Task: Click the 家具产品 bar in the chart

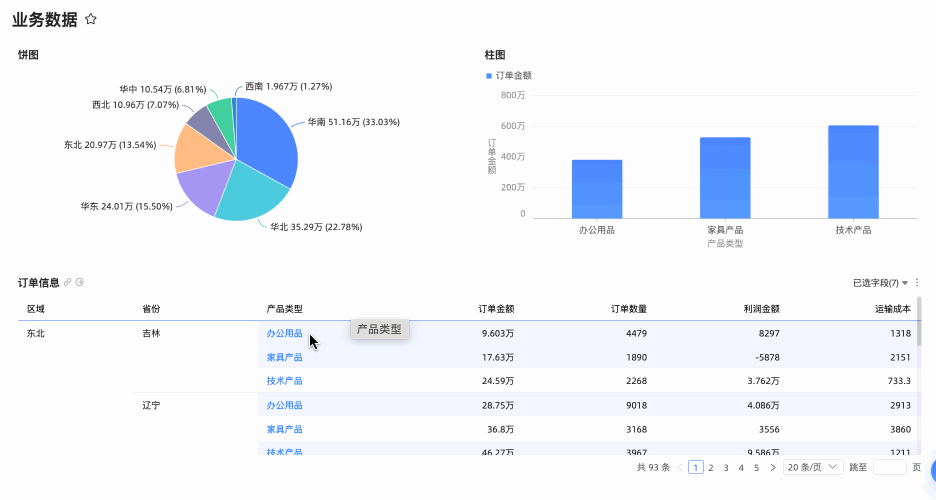Action: click(725, 178)
